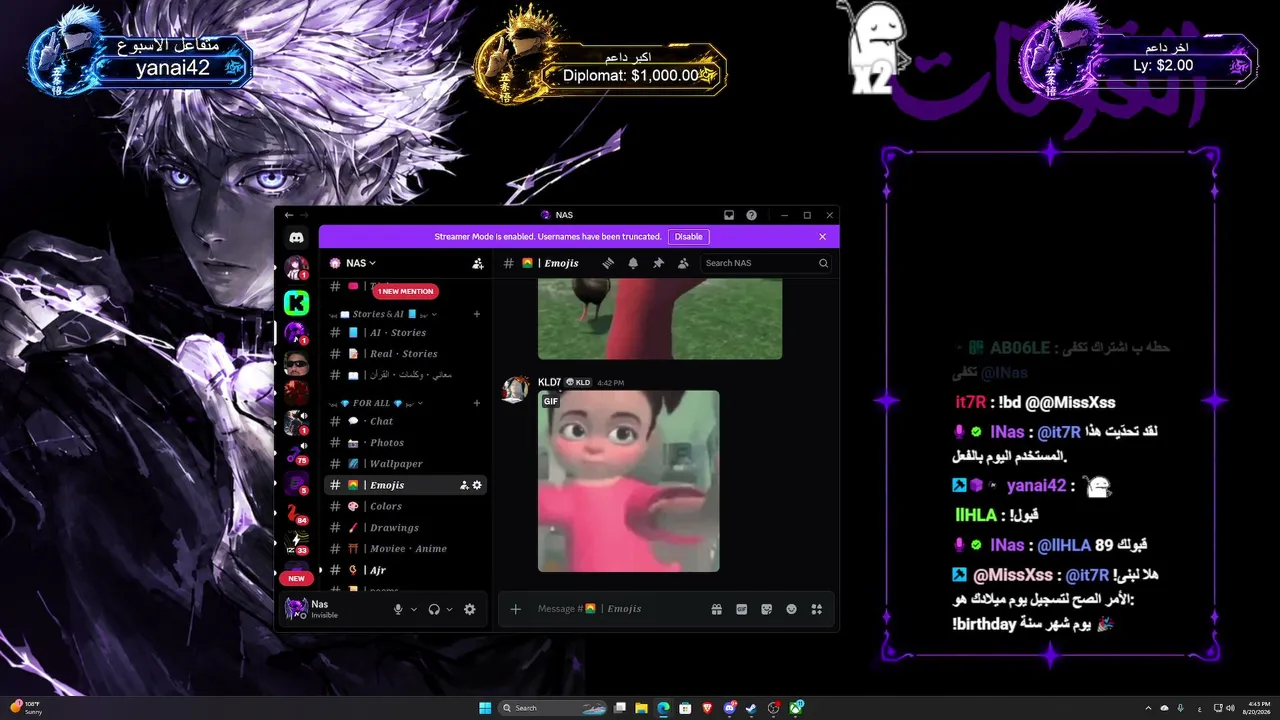Image resolution: width=1280 pixels, height=720 pixels.
Task: Open the server with 75 unread badge
Action: click(296, 453)
